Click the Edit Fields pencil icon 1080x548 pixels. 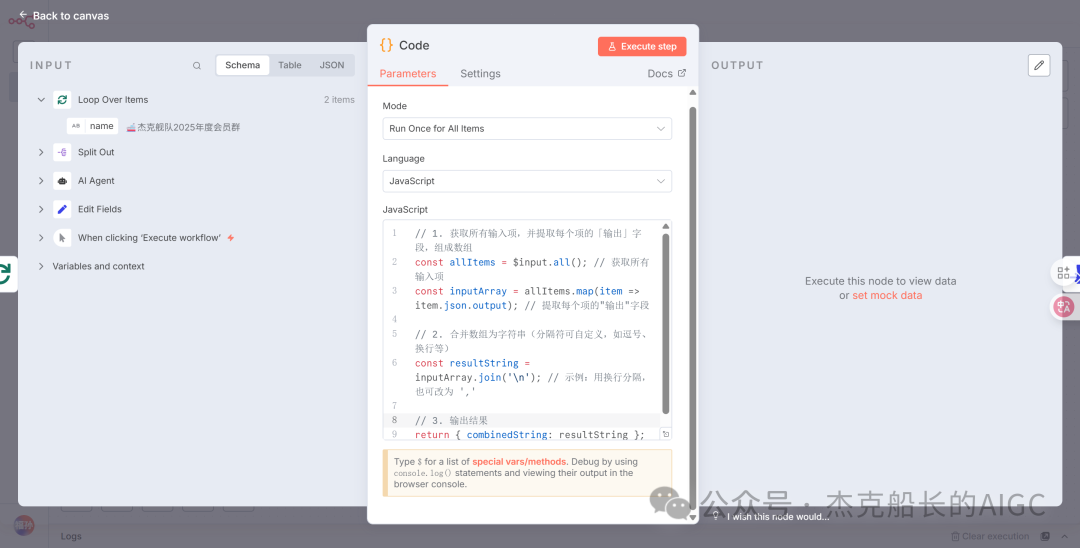click(63, 209)
